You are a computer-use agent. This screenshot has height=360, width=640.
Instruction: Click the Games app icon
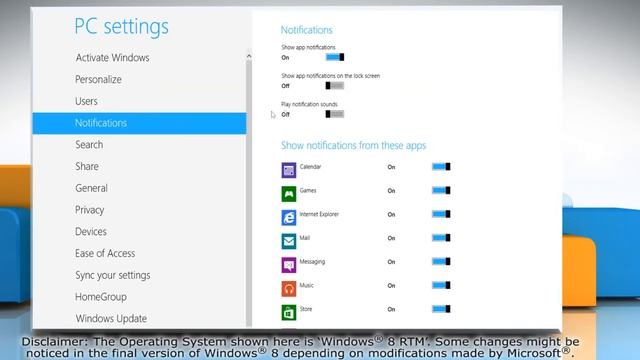(x=289, y=194)
